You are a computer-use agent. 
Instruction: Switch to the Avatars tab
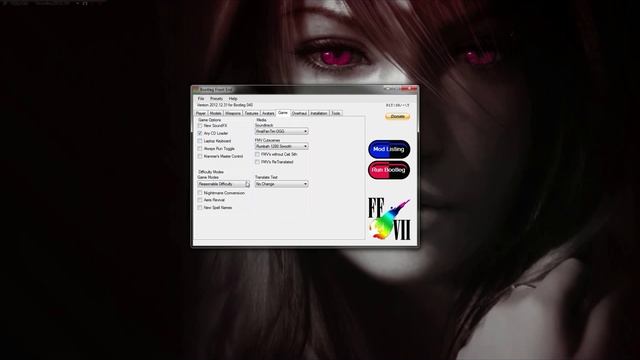tap(268, 113)
